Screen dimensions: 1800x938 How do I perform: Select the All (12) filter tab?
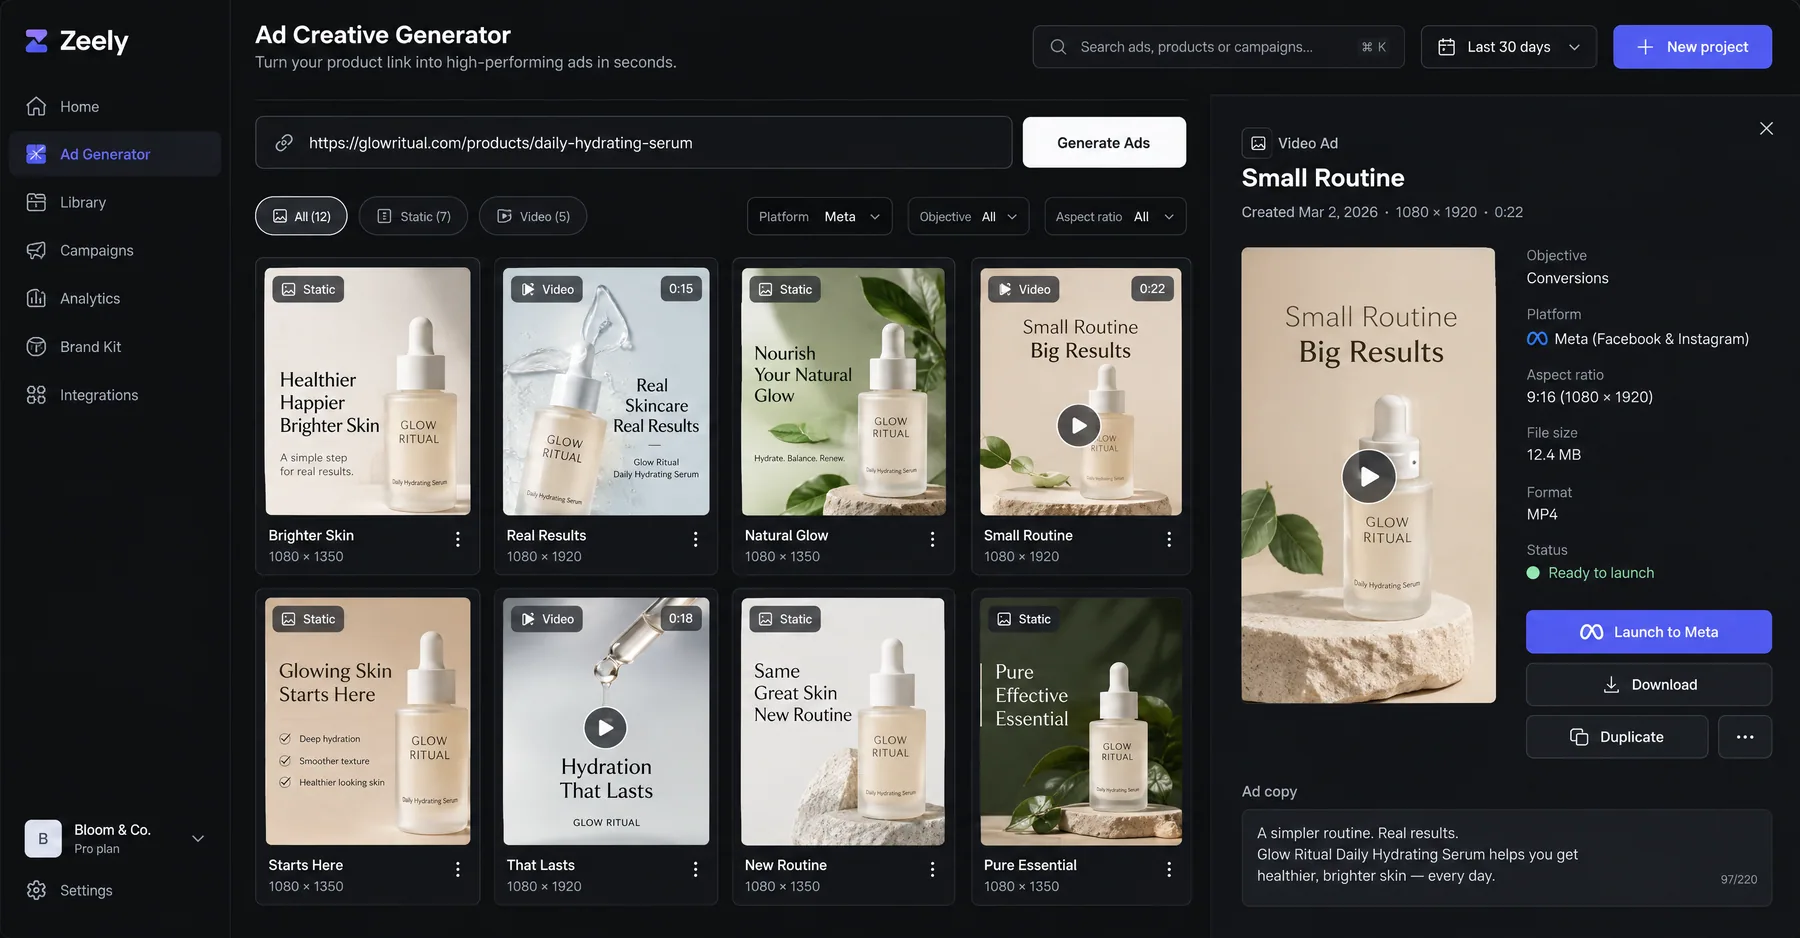[301, 216]
